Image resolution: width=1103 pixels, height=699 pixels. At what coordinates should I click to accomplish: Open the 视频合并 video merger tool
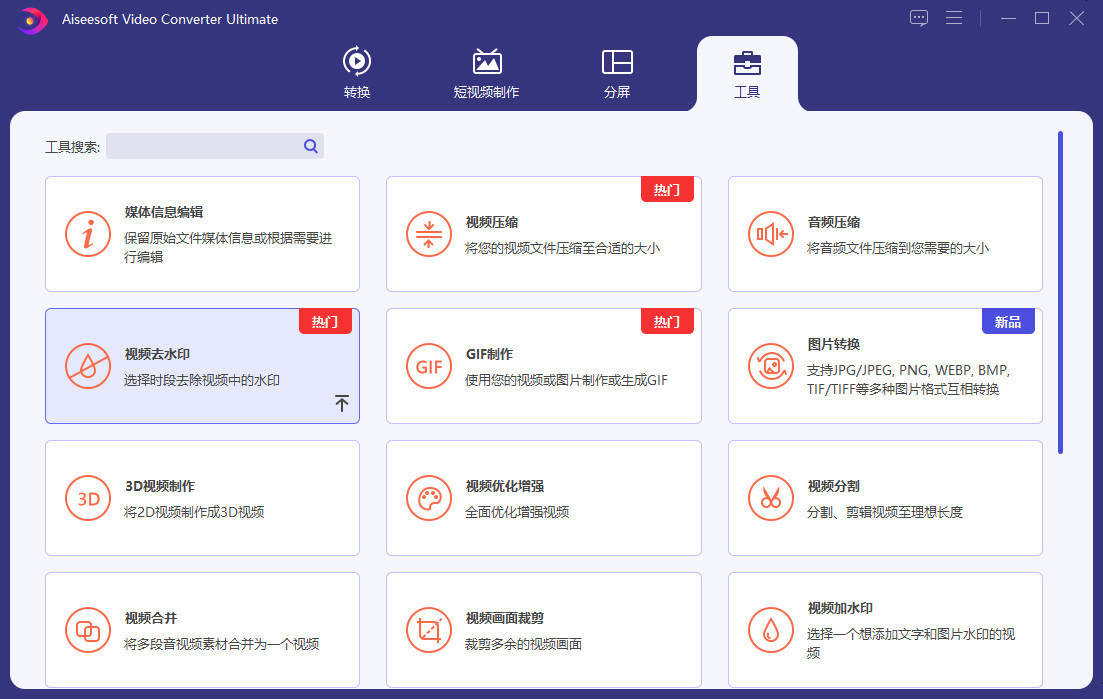[x=200, y=630]
